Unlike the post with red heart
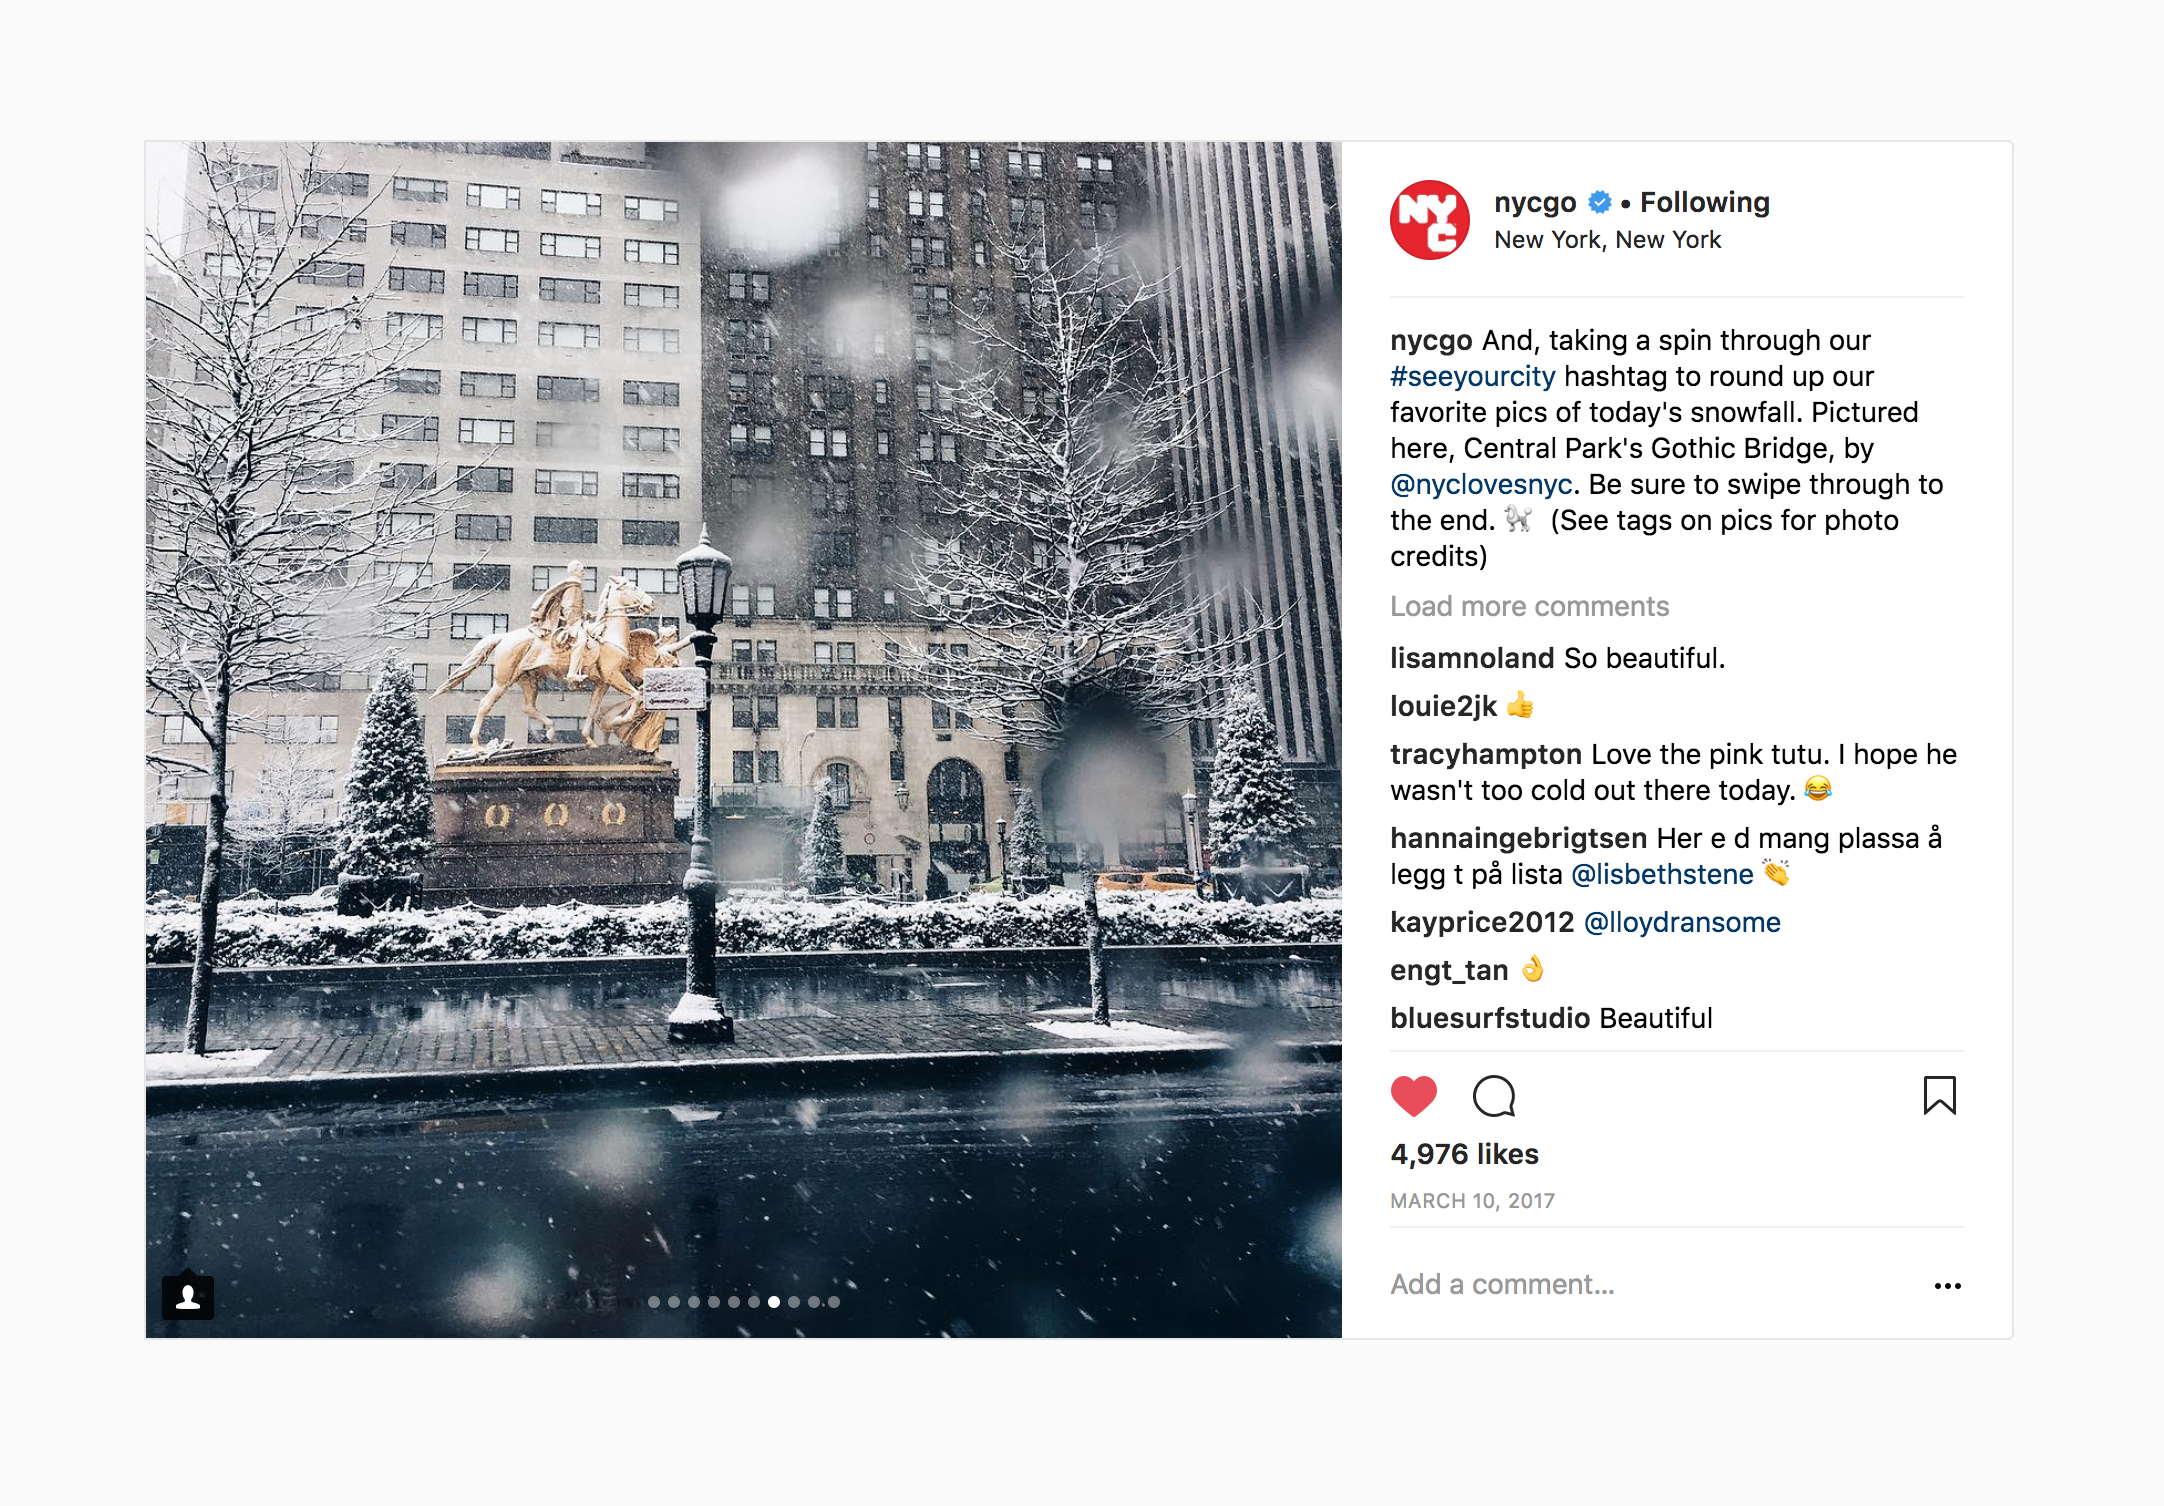This screenshot has height=1506, width=2164. pos(1413,1096)
